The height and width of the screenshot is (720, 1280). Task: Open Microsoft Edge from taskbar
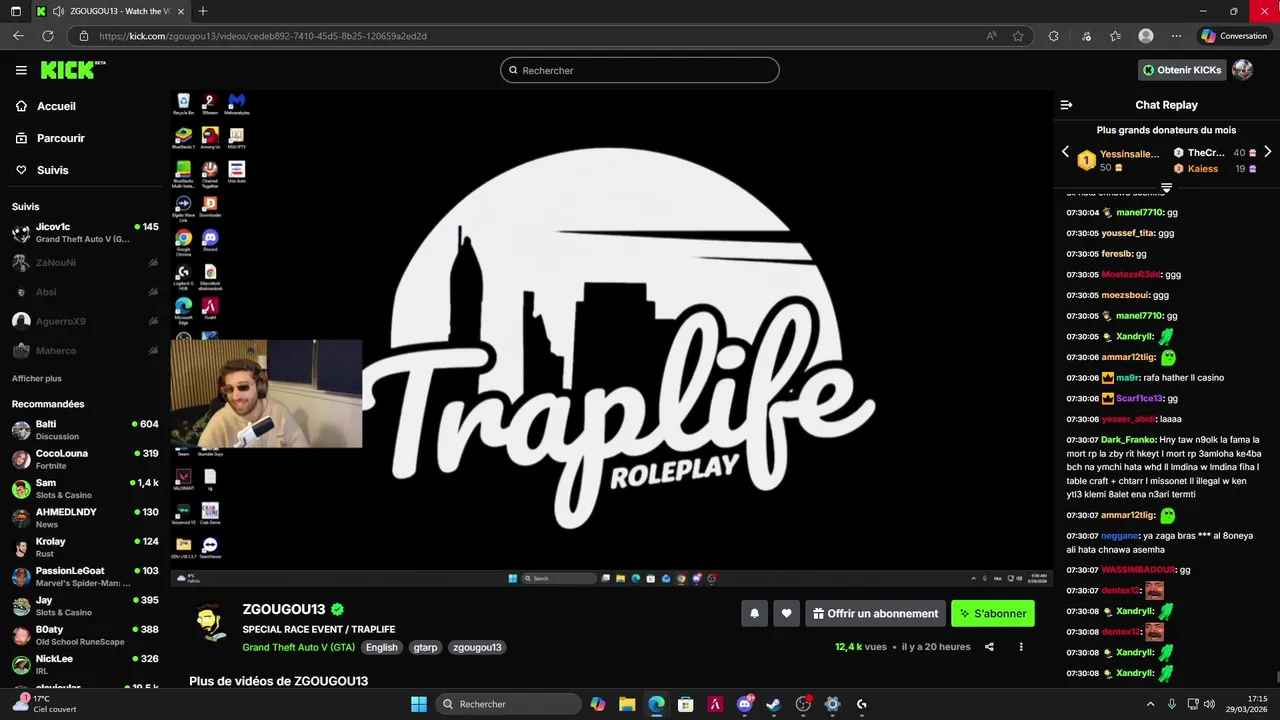tap(656, 704)
